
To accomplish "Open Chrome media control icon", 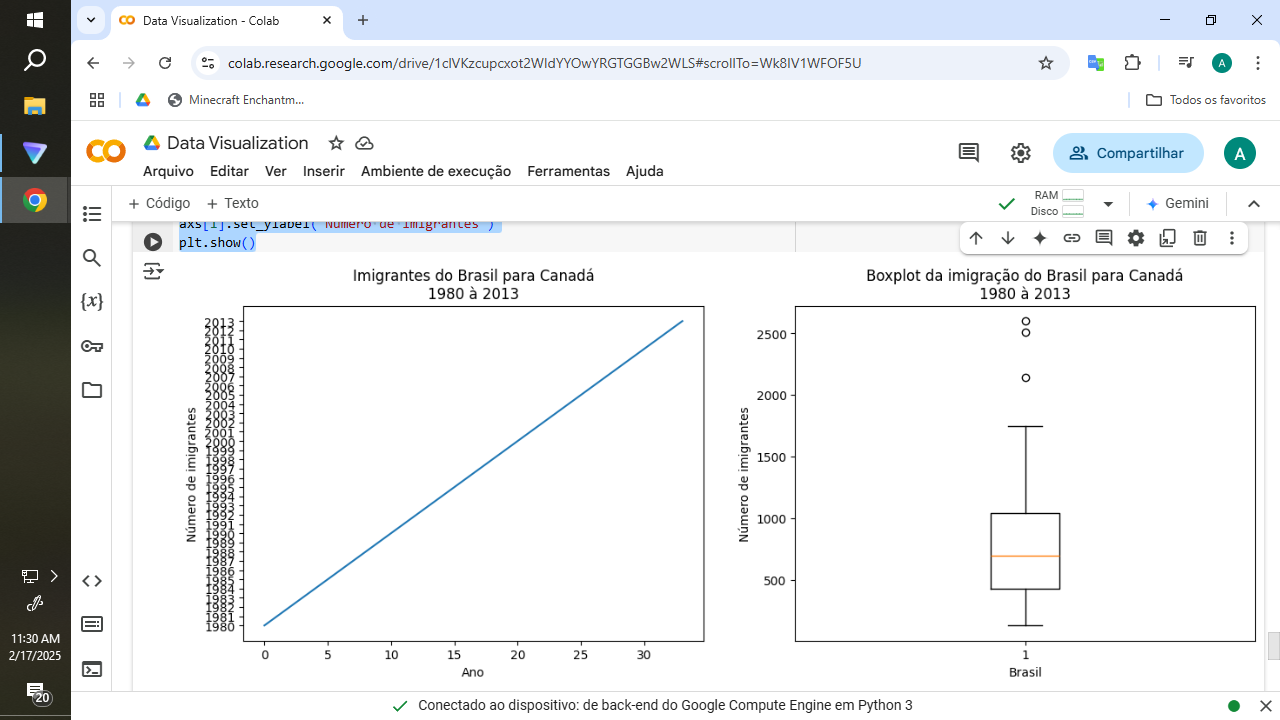I will click(1186, 63).
